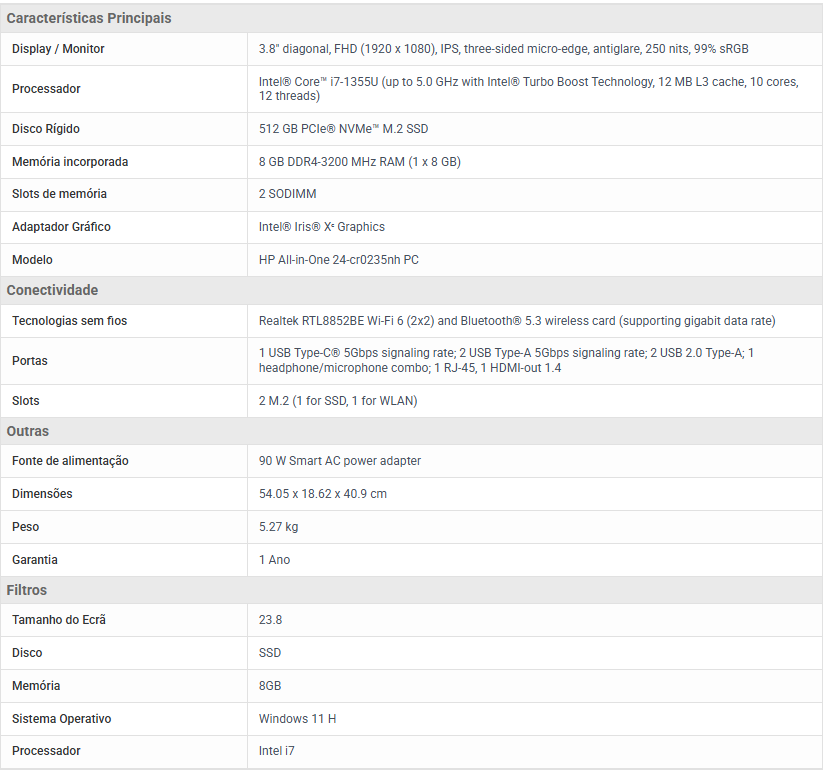Image resolution: width=824 pixels, height=770 pixels.
Task: Click the Adaptador Gráfico label
Action: tap(61, 227)
